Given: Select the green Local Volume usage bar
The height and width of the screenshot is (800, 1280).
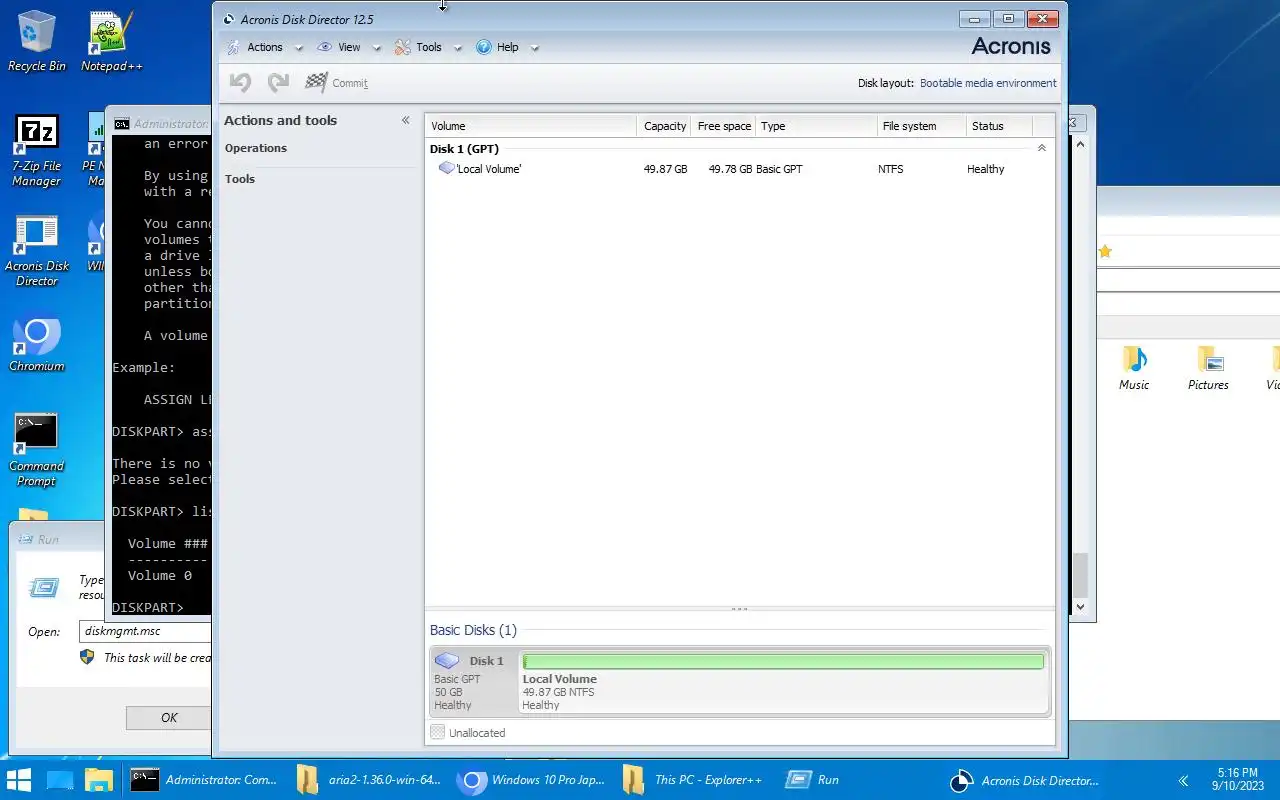Looking at the screenshot, I should click(x=783, y=661).
